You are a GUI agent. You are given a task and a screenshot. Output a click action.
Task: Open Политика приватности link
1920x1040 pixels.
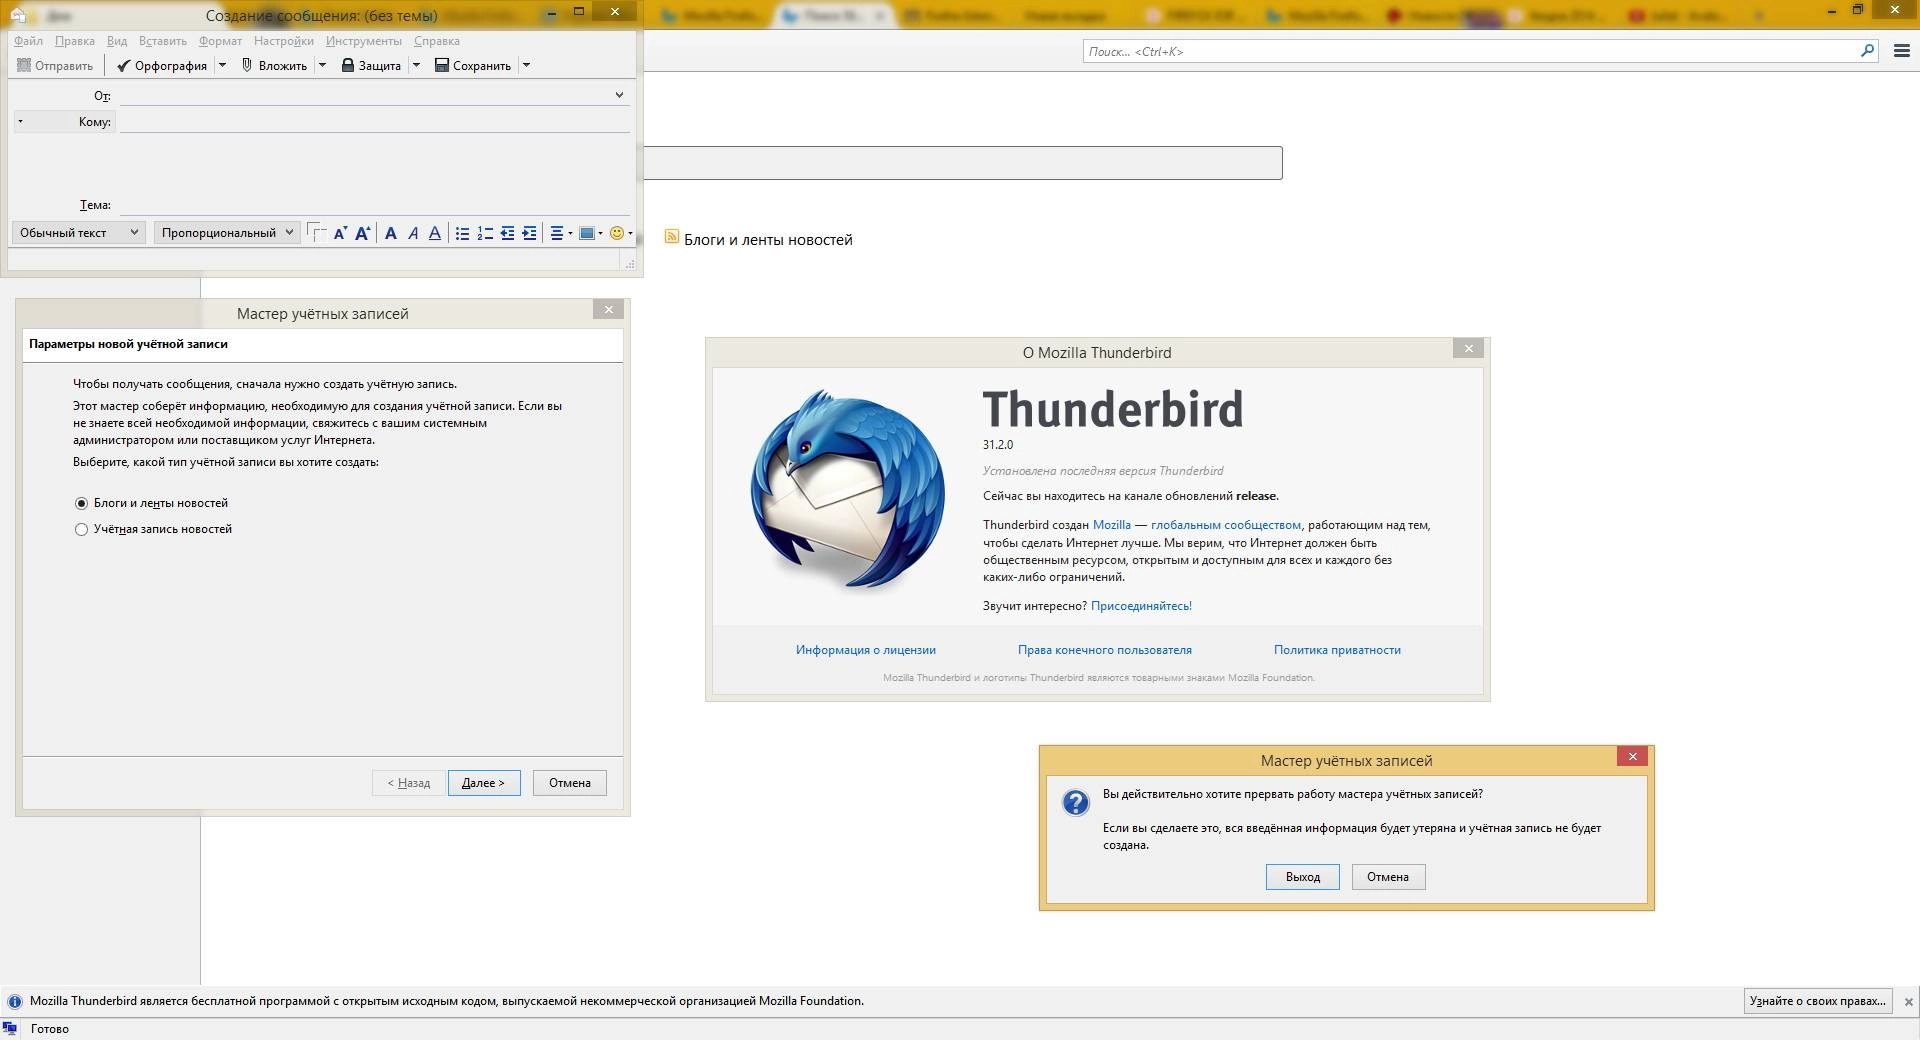click(x=1337, y=650)
